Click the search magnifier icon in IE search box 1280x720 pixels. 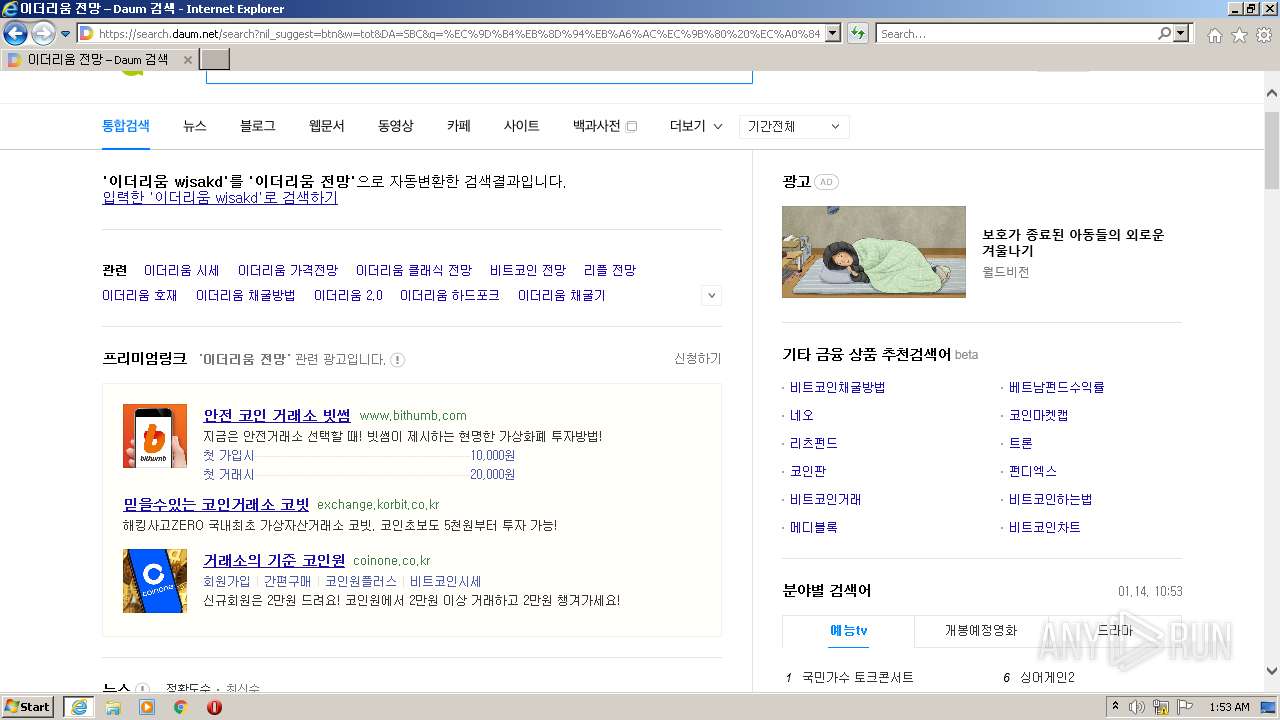(x=1164, y=33)
